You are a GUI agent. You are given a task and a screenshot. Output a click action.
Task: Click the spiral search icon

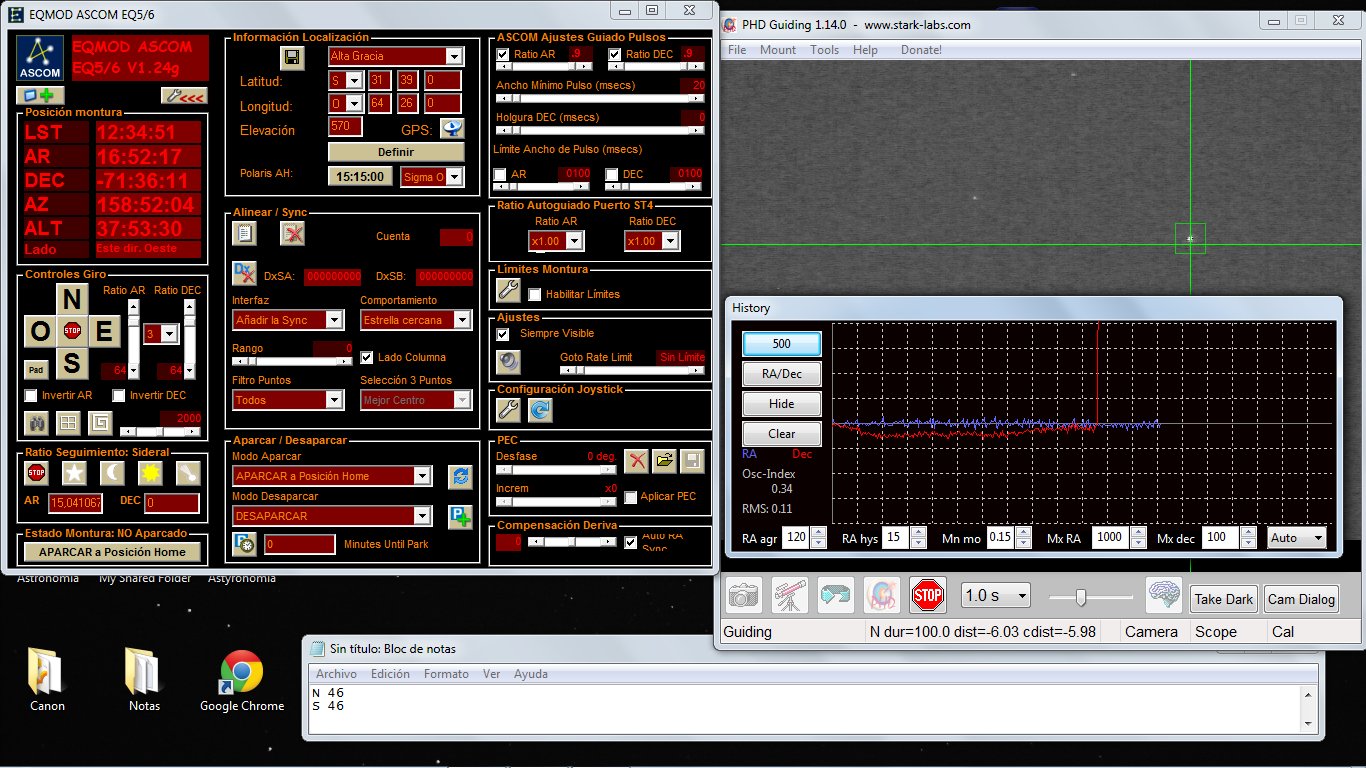(x=99, y=423)
